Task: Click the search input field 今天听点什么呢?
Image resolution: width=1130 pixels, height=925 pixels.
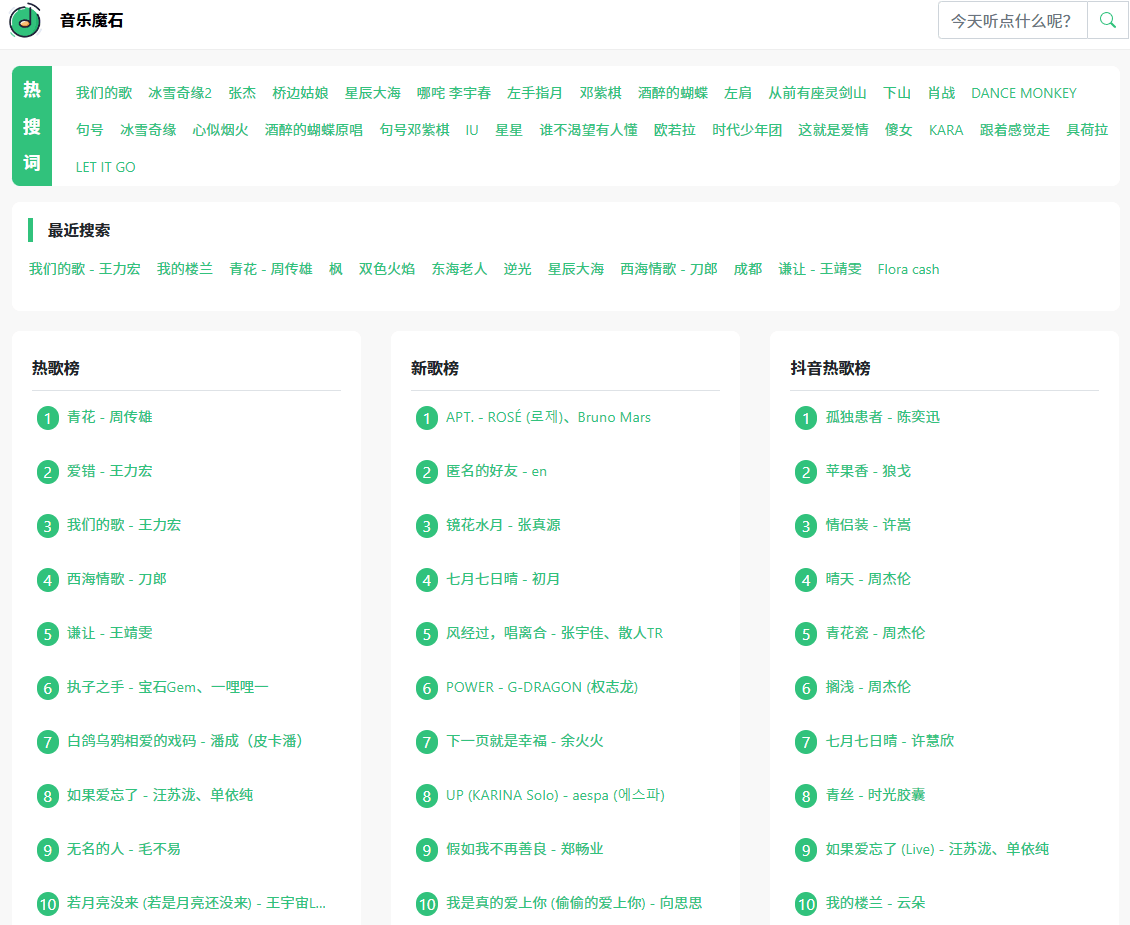Action: tap(1010, 20)
